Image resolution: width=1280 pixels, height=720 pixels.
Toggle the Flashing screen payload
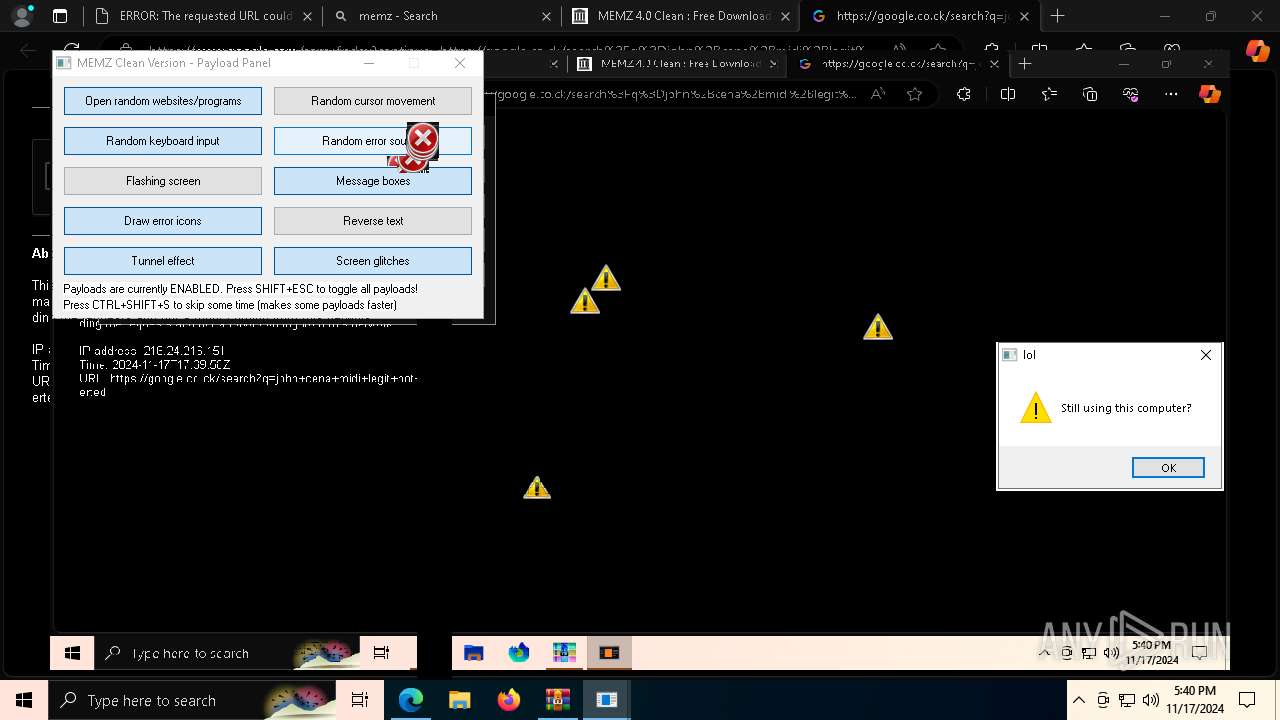pos(163,181)
